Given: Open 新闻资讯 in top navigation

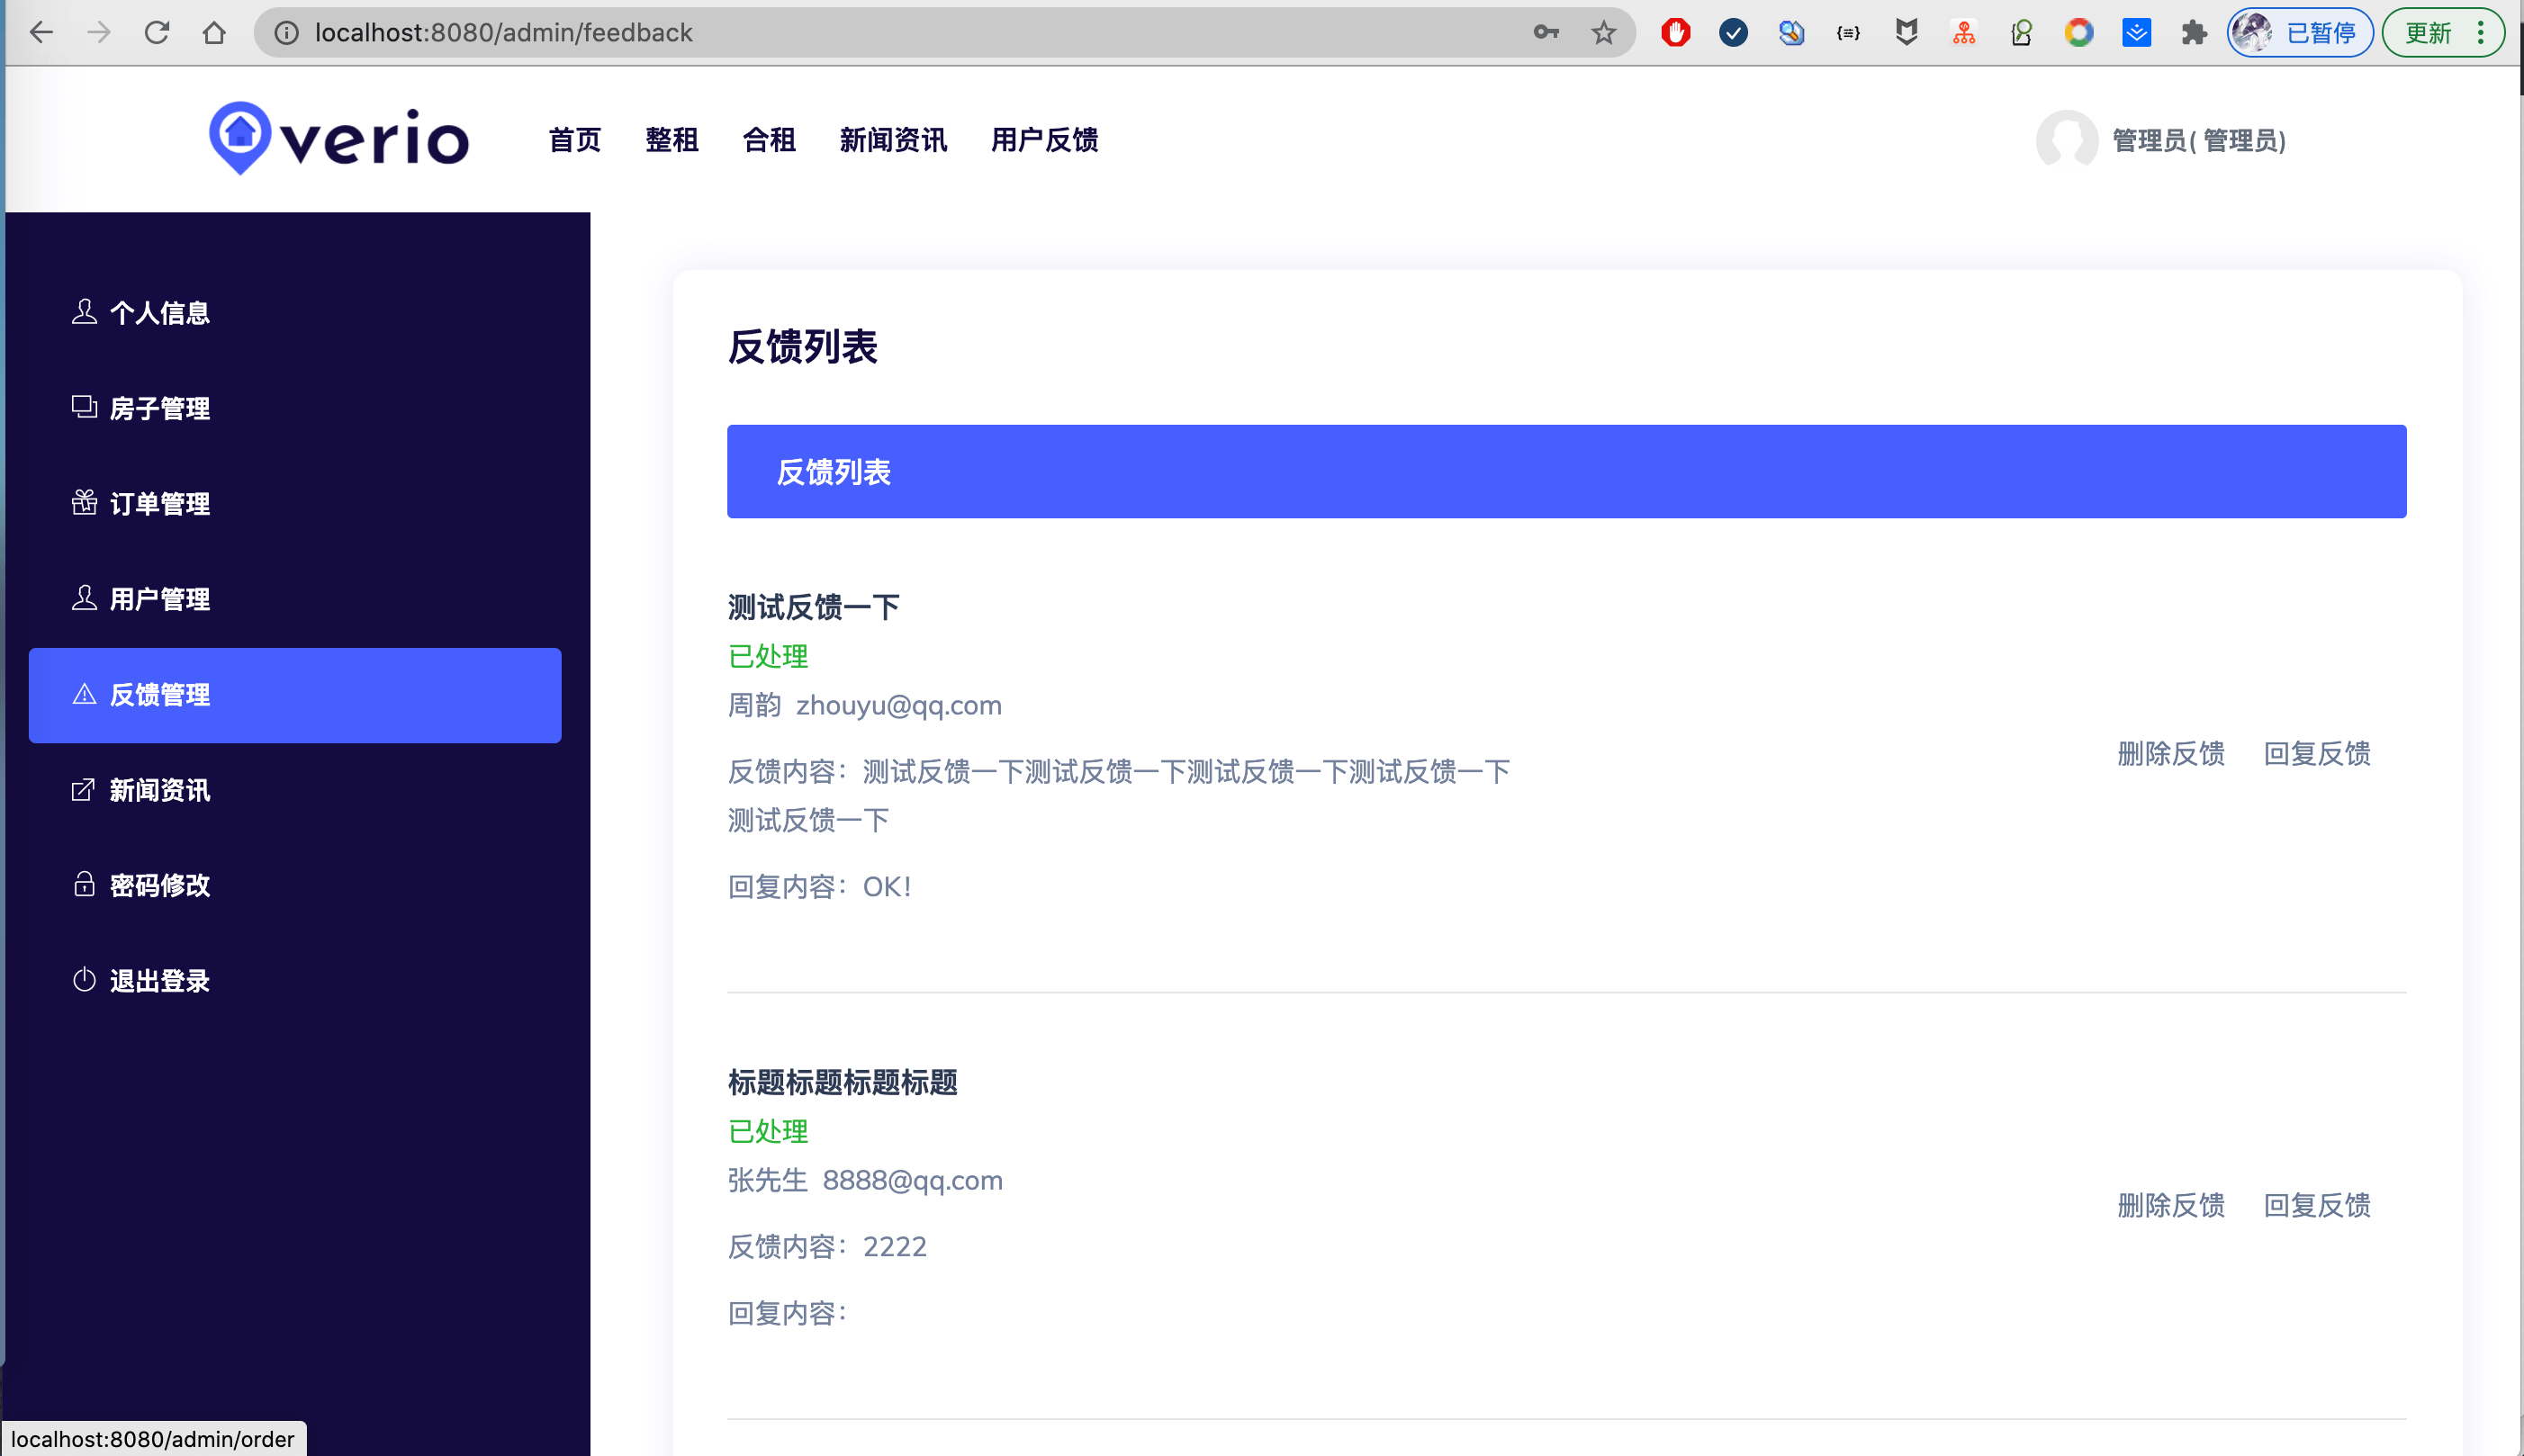Looking at the screenshot, I should (892, 140).
